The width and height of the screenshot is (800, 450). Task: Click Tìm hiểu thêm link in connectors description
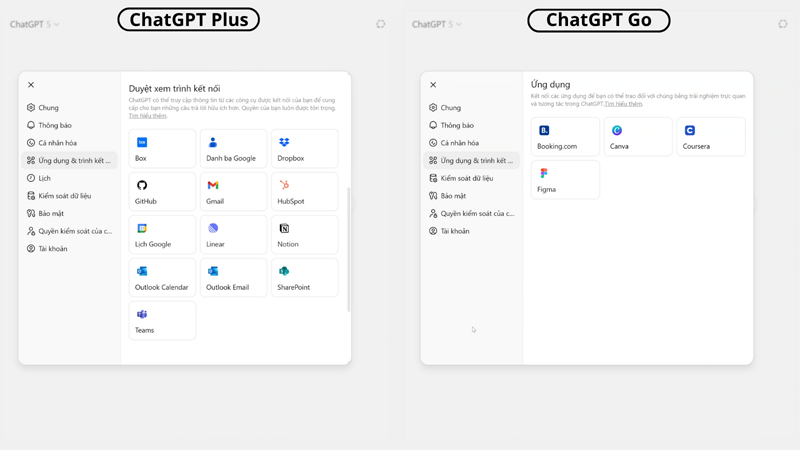coord(148,116)
